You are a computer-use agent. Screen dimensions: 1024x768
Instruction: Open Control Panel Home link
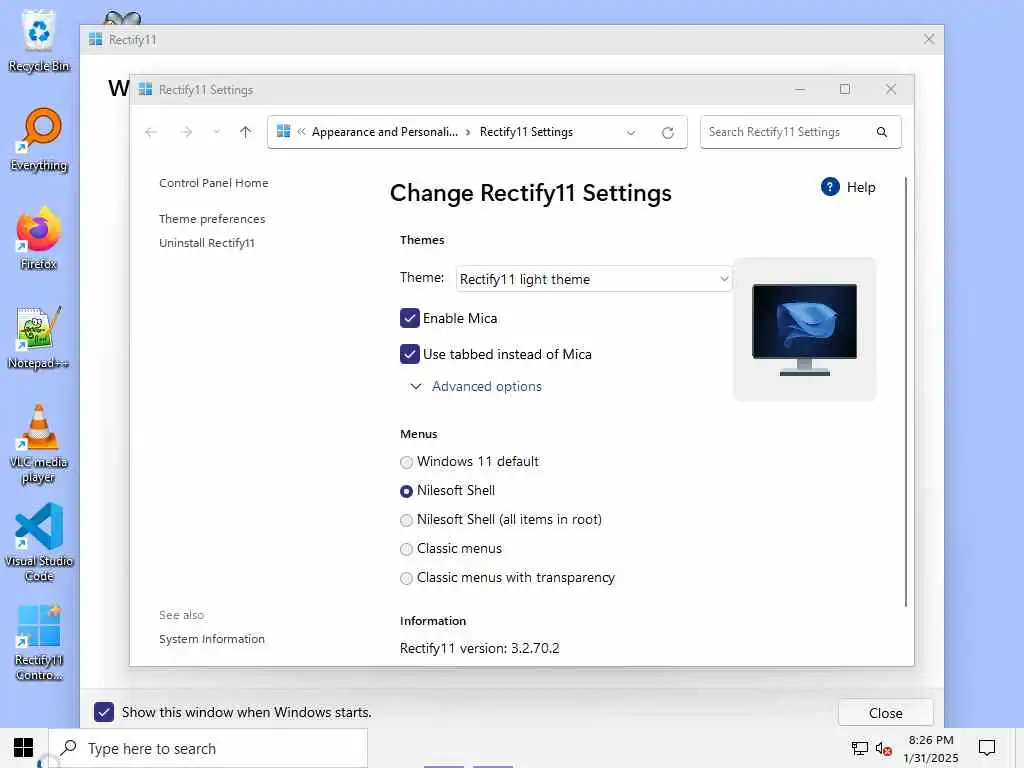(214, 183)
